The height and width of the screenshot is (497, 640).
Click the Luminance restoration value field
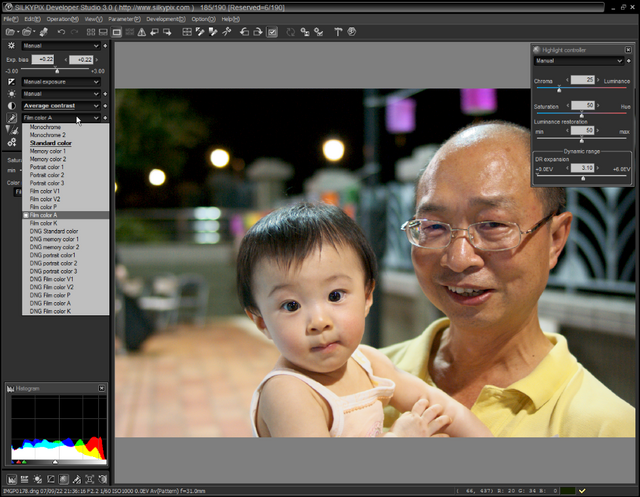[582, 131]
